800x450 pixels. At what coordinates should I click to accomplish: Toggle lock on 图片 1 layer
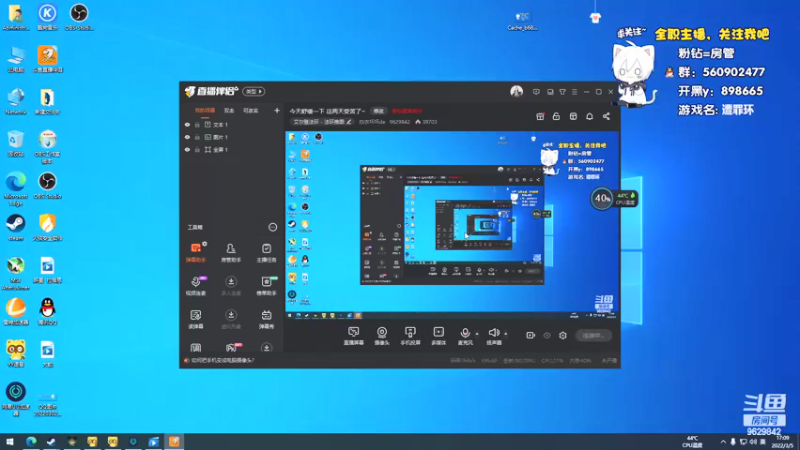pyautogui.click(x=197, y=137)
